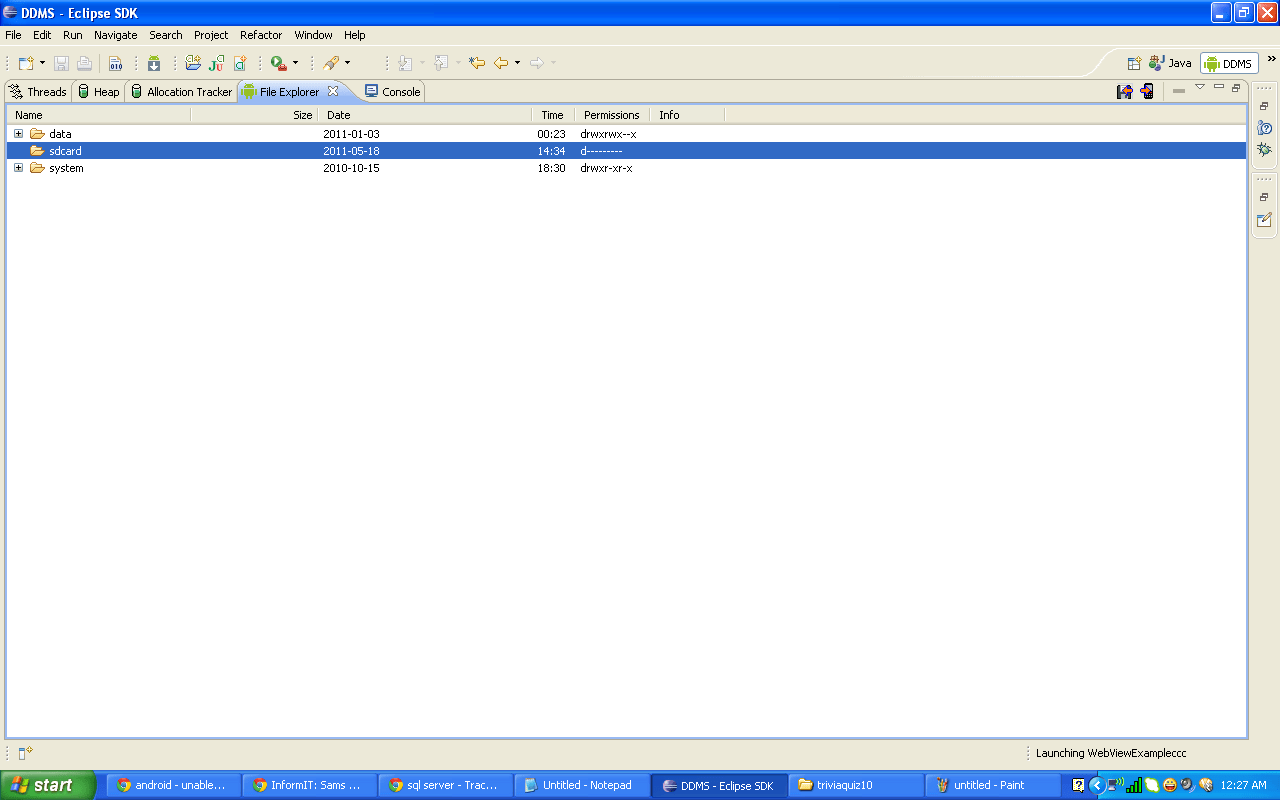Open the Help menu

click(355, 35)
